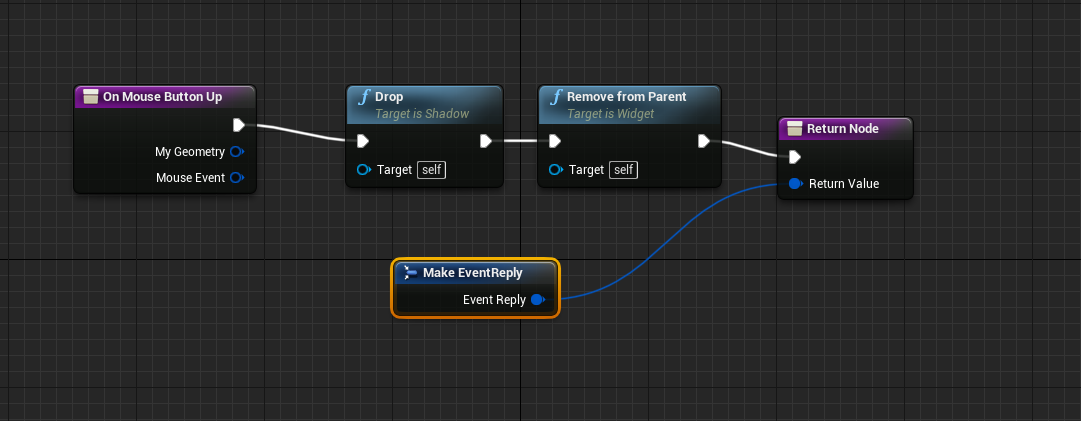Click the Remove from Parent function icon
This screenshot has height=421, width=1081.
pyautogui.click(x=556, y=97)
